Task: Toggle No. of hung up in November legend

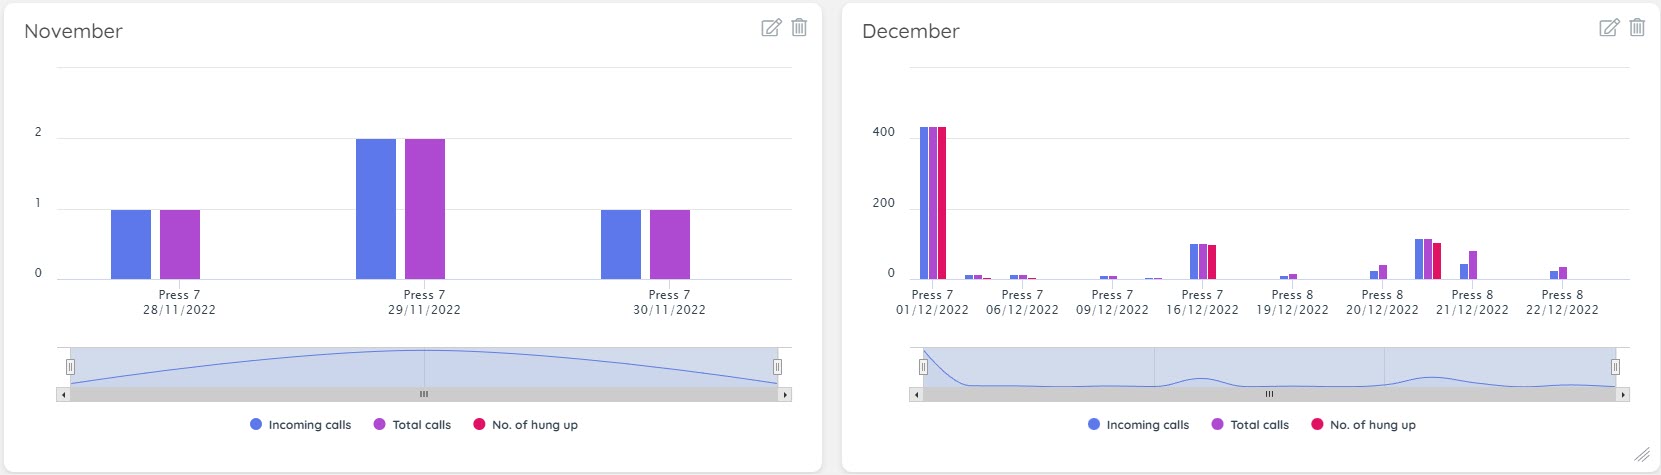Action: [x=525, y=425]
